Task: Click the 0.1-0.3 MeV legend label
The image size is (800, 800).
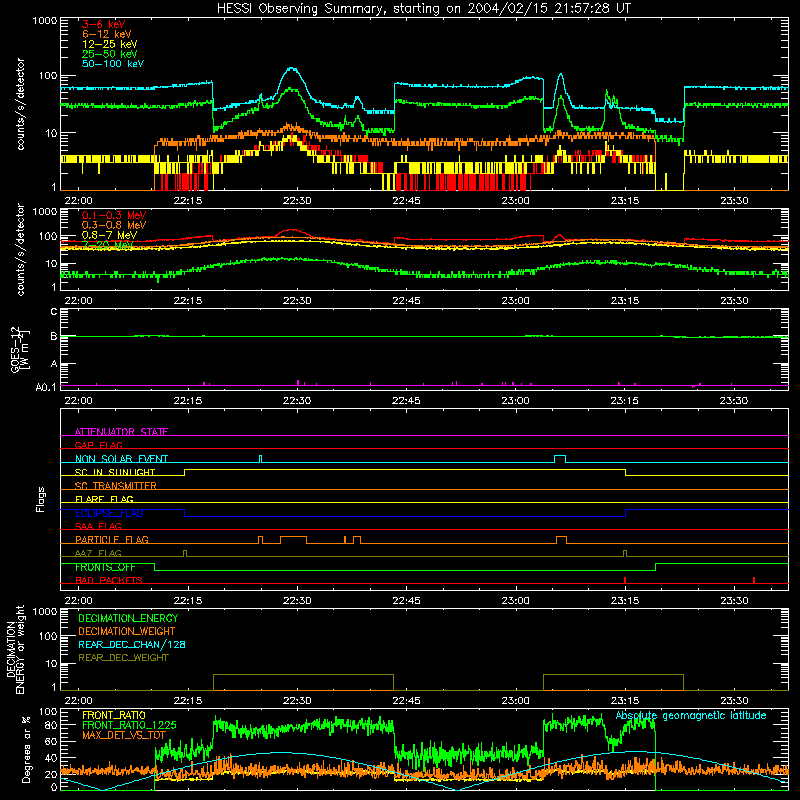Action: pyautogui.click(x=114, y=215)
